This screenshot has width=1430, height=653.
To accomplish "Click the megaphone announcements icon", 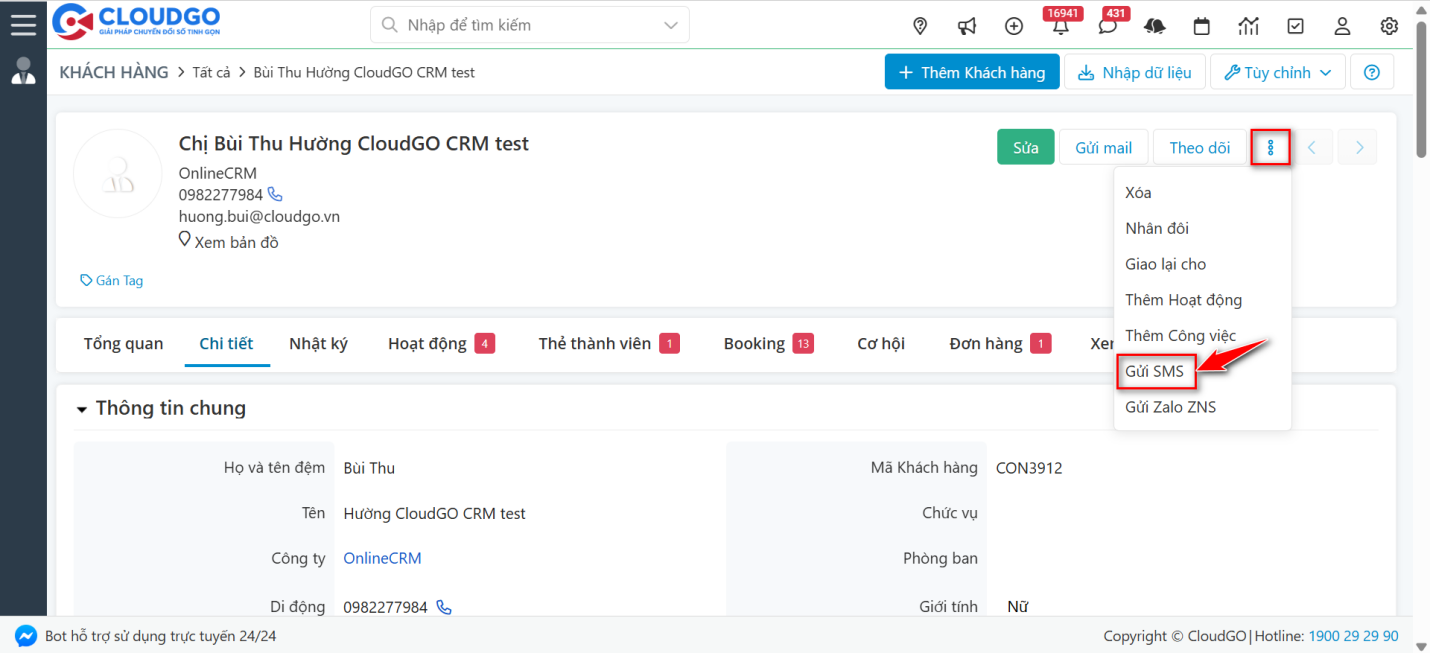I will tap(967, 26).
